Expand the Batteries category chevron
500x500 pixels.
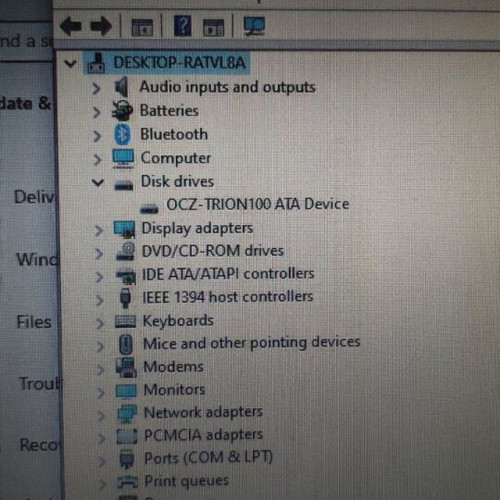96,112
